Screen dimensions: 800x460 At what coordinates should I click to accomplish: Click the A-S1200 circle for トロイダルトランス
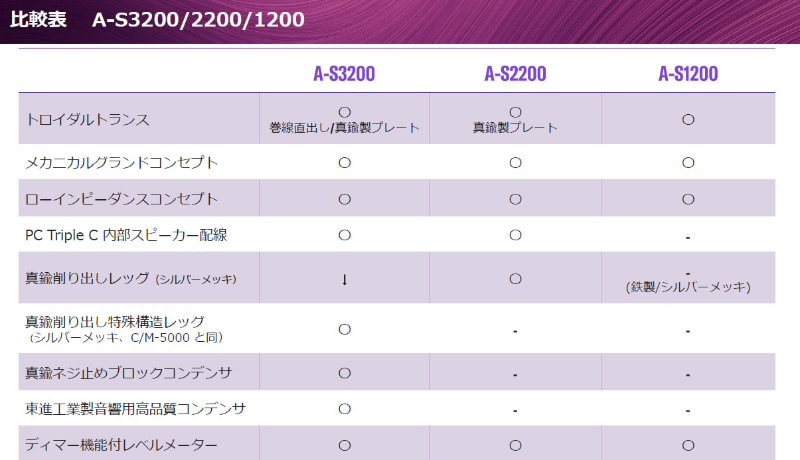click(x=688, y=120)
